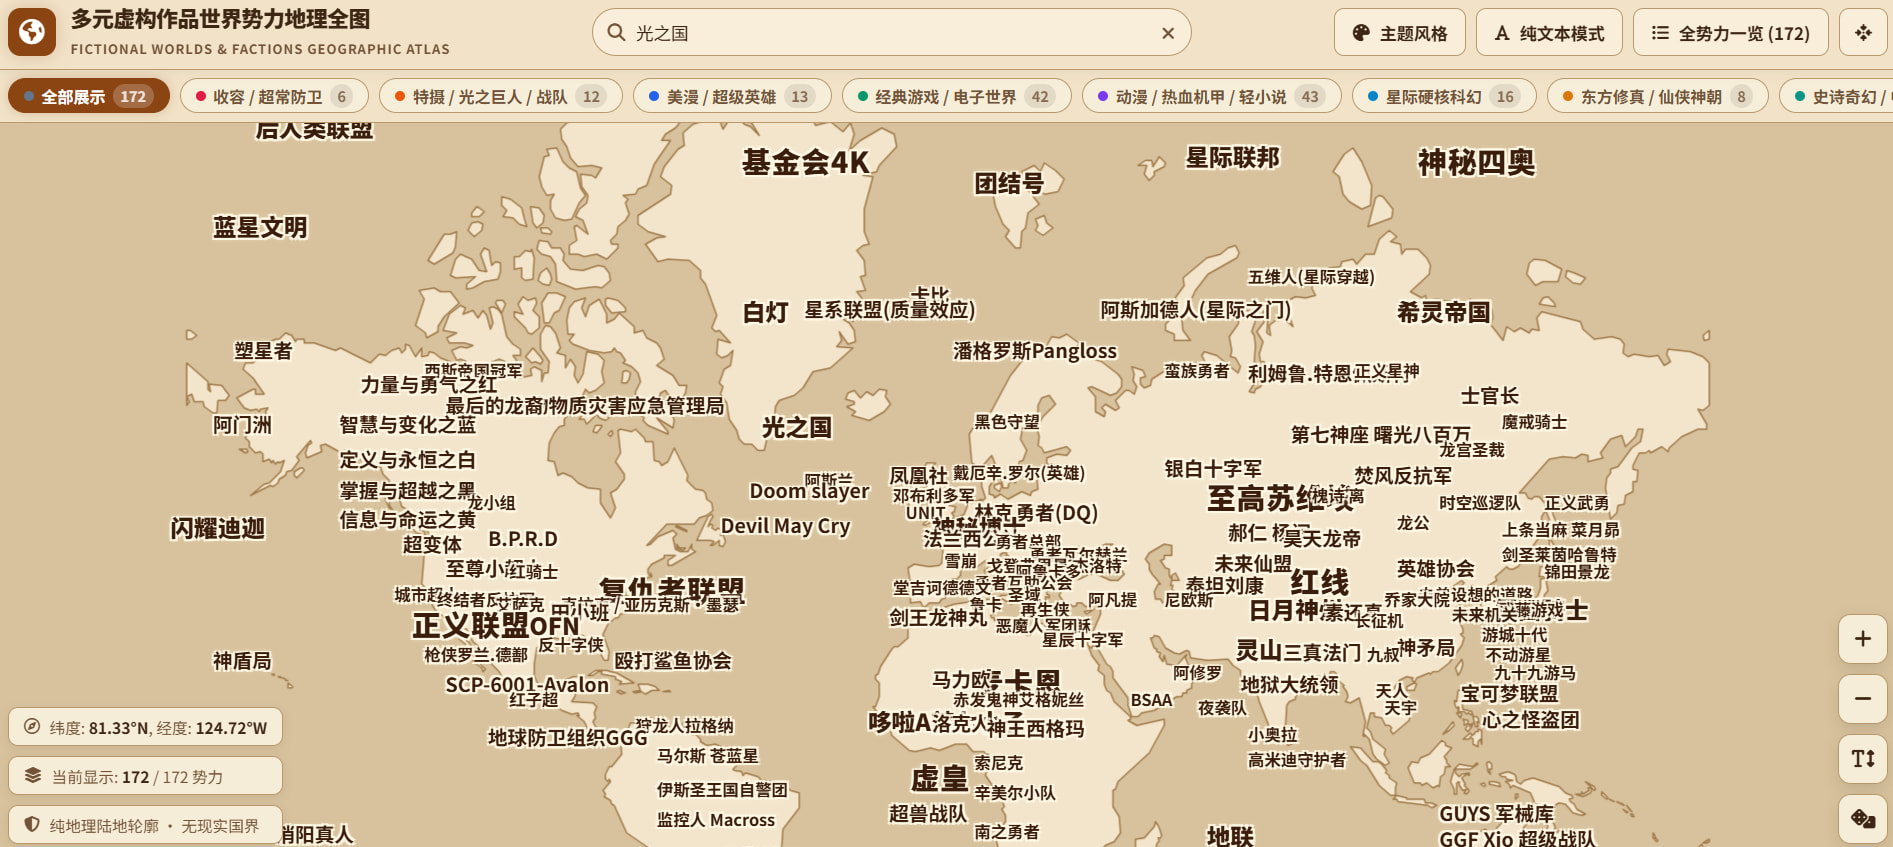
Task: Select the SCP-6001-Avalon label
Action: point(527,685)
